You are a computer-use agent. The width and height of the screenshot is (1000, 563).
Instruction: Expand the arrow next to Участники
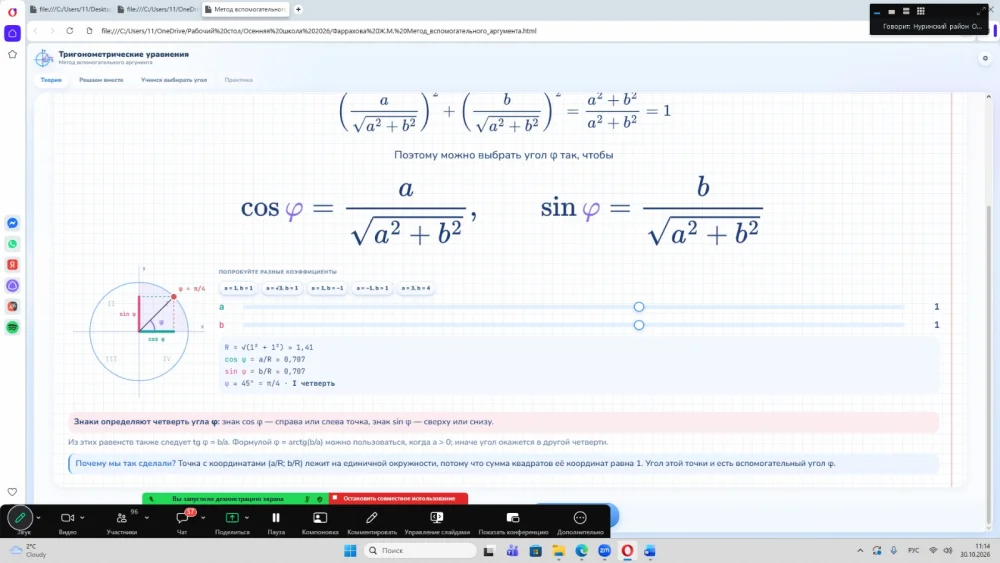click(x=147, y=518)
